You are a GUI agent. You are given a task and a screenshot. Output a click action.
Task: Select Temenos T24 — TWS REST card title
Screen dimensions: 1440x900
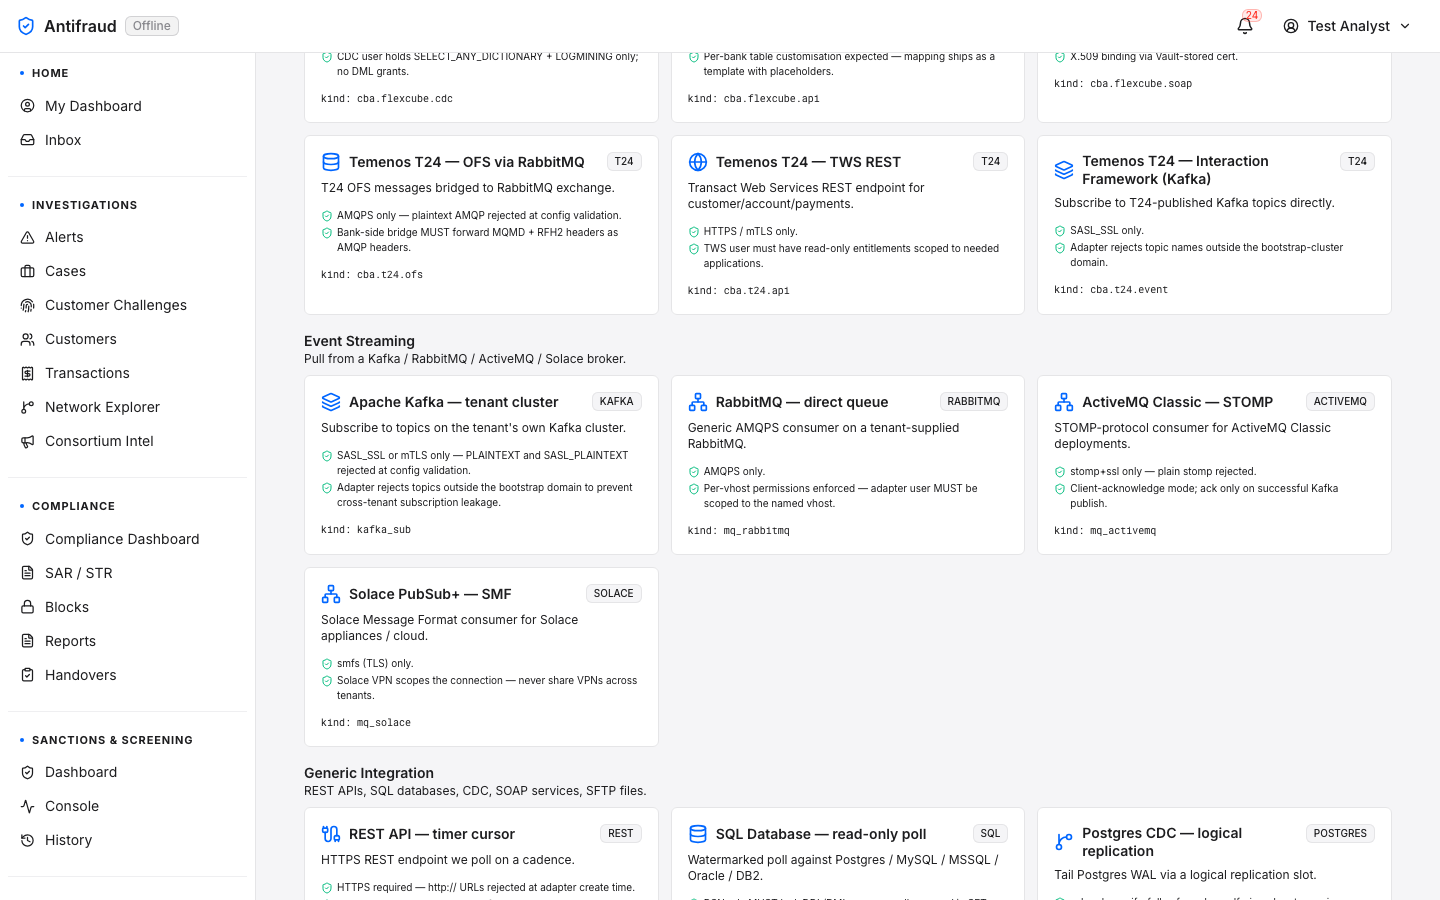[x=808, y=162]
